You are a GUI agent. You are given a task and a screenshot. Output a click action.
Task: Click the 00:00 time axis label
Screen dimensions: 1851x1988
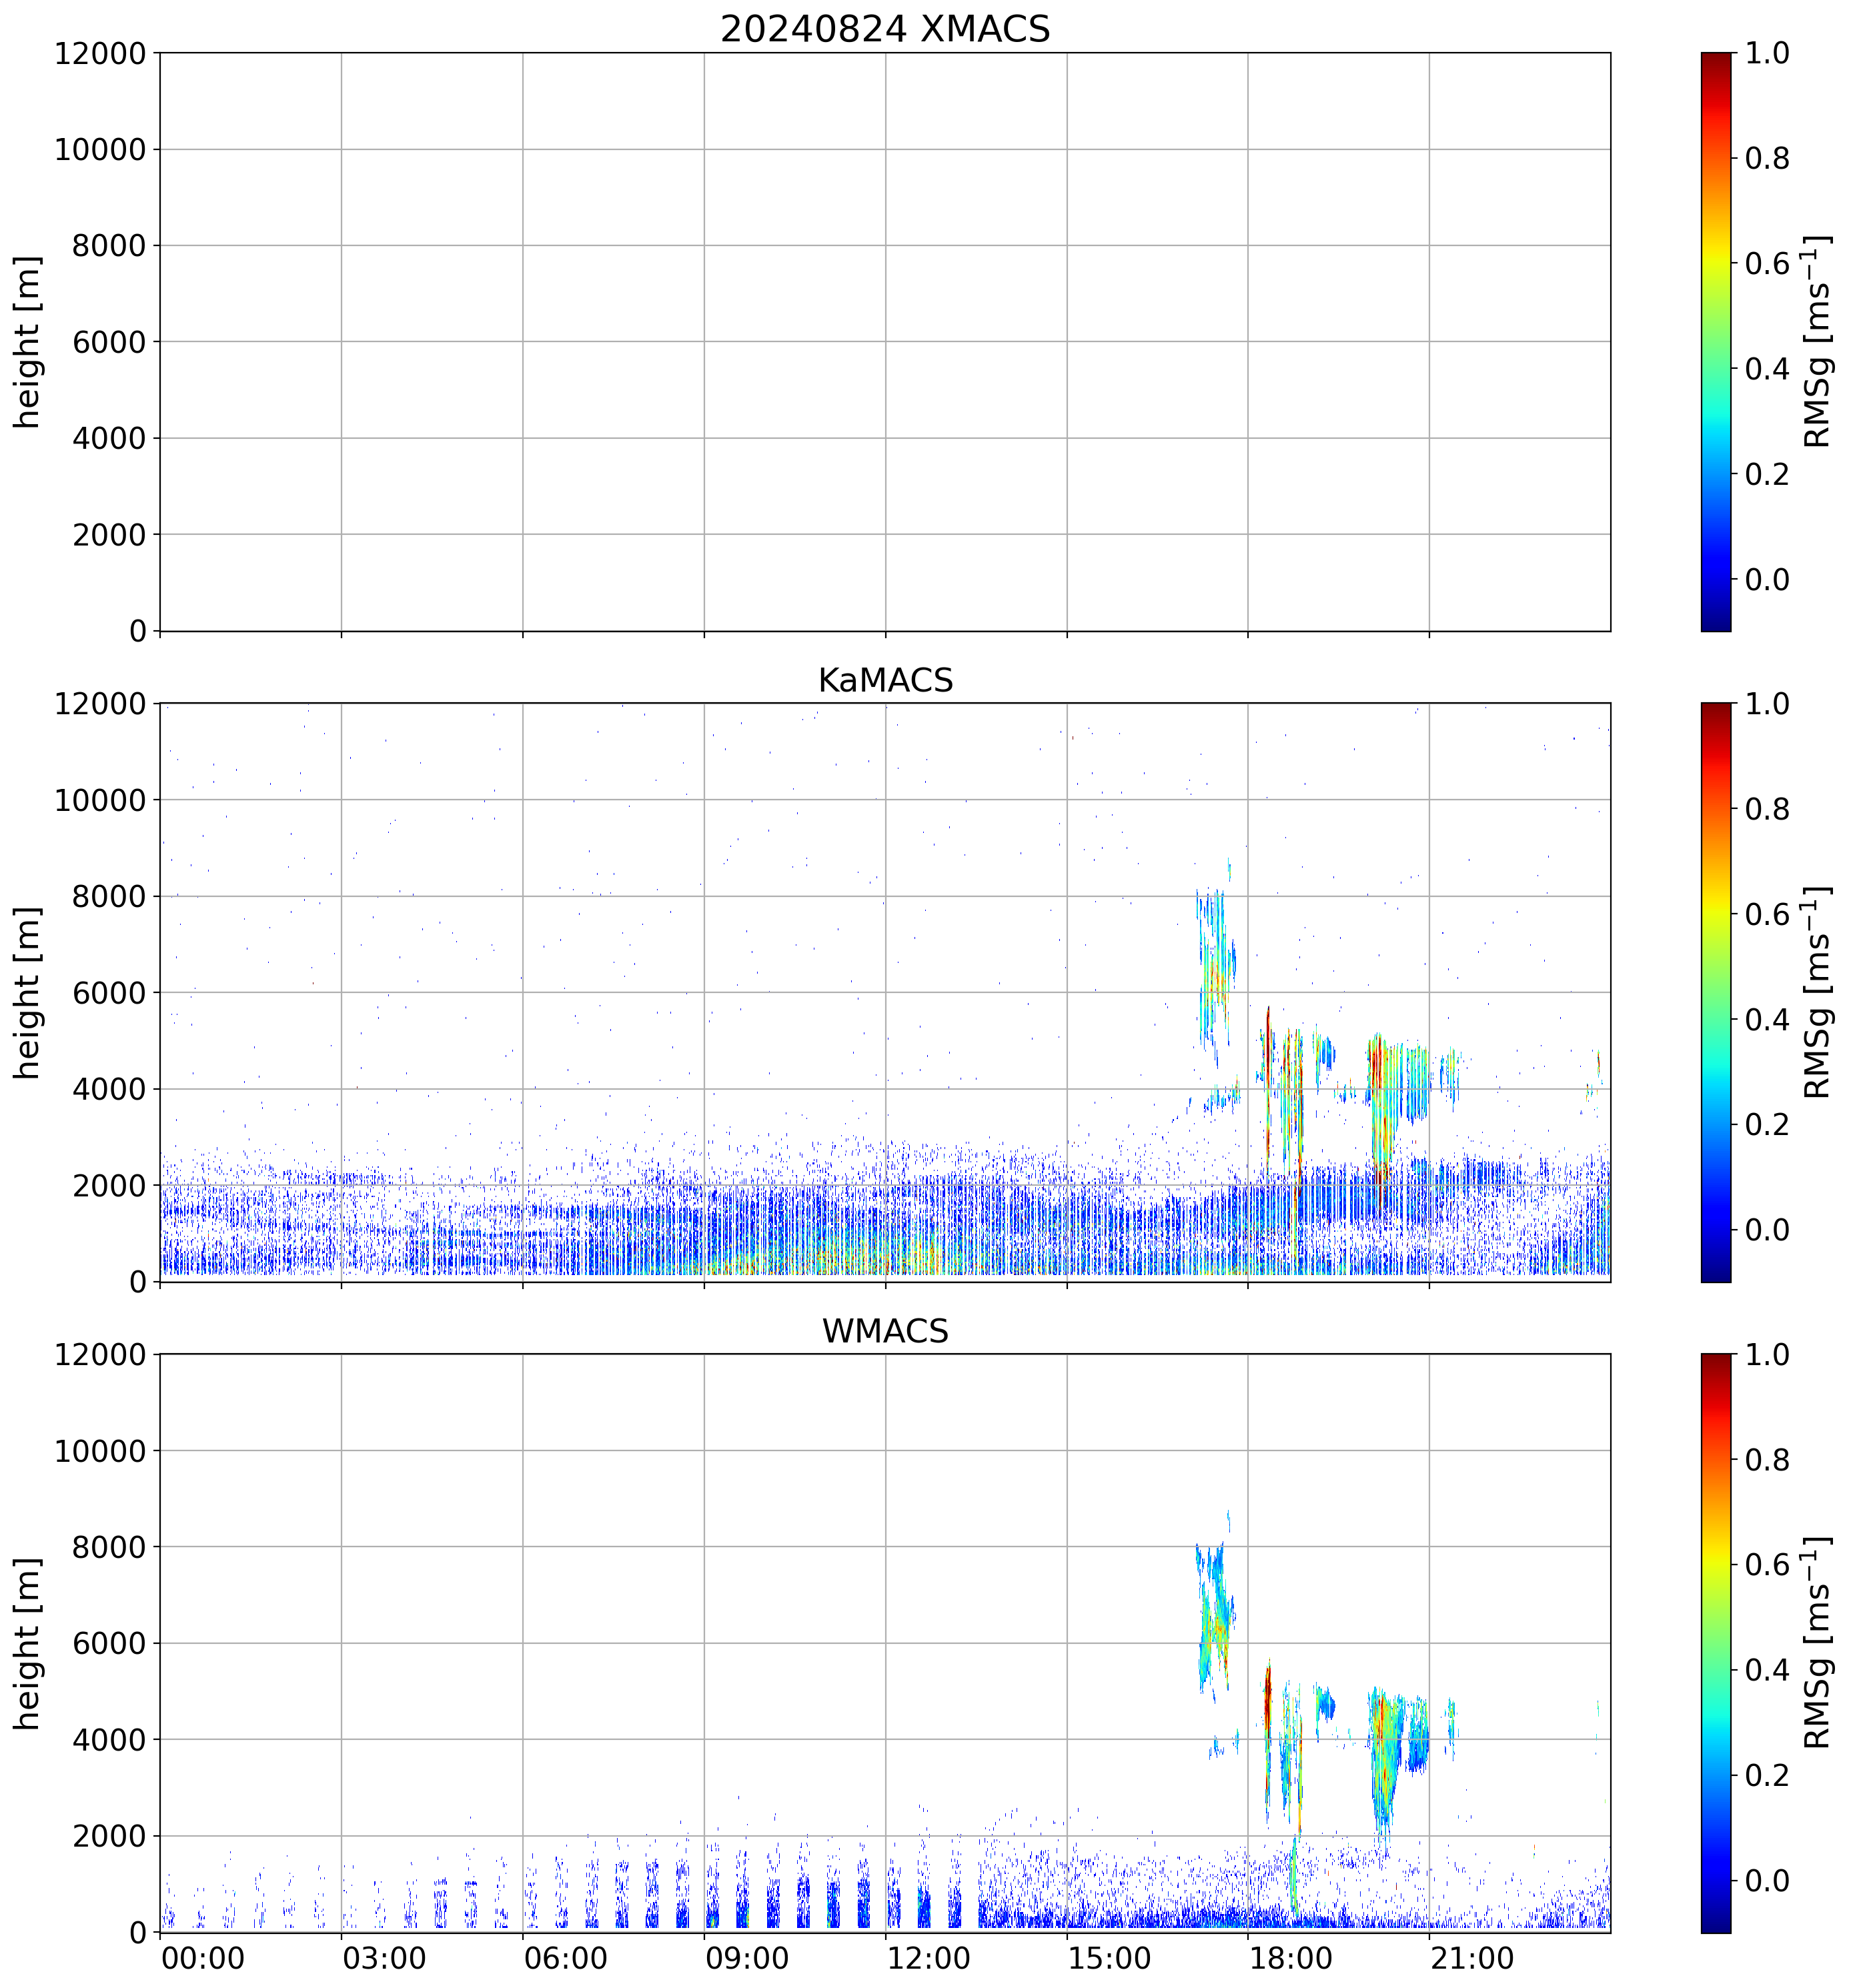pos(203,1958)
